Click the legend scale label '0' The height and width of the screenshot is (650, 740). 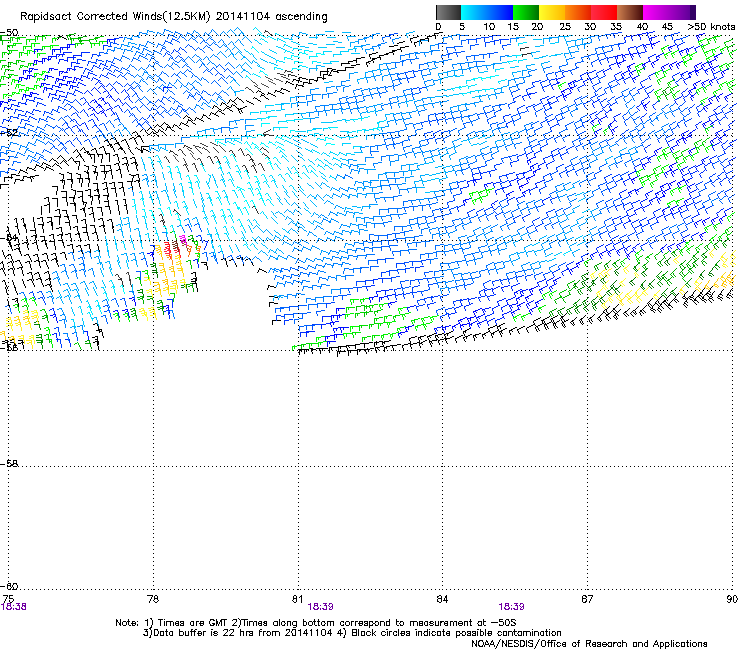tap(438, 26)
